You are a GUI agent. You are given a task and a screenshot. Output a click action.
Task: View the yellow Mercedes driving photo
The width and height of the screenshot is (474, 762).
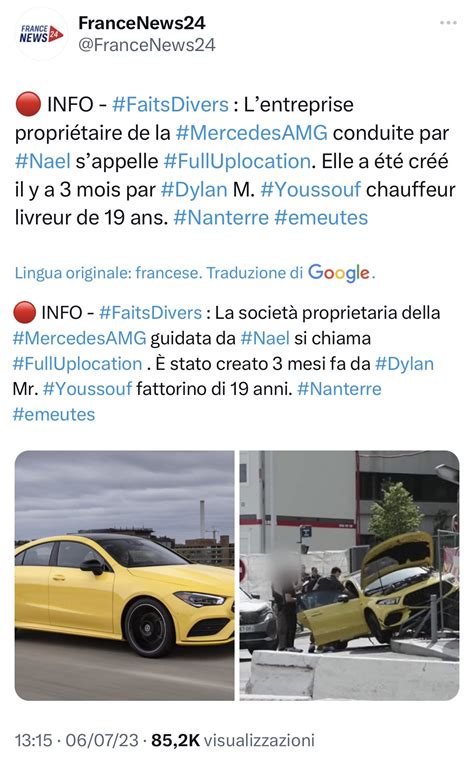124,575
